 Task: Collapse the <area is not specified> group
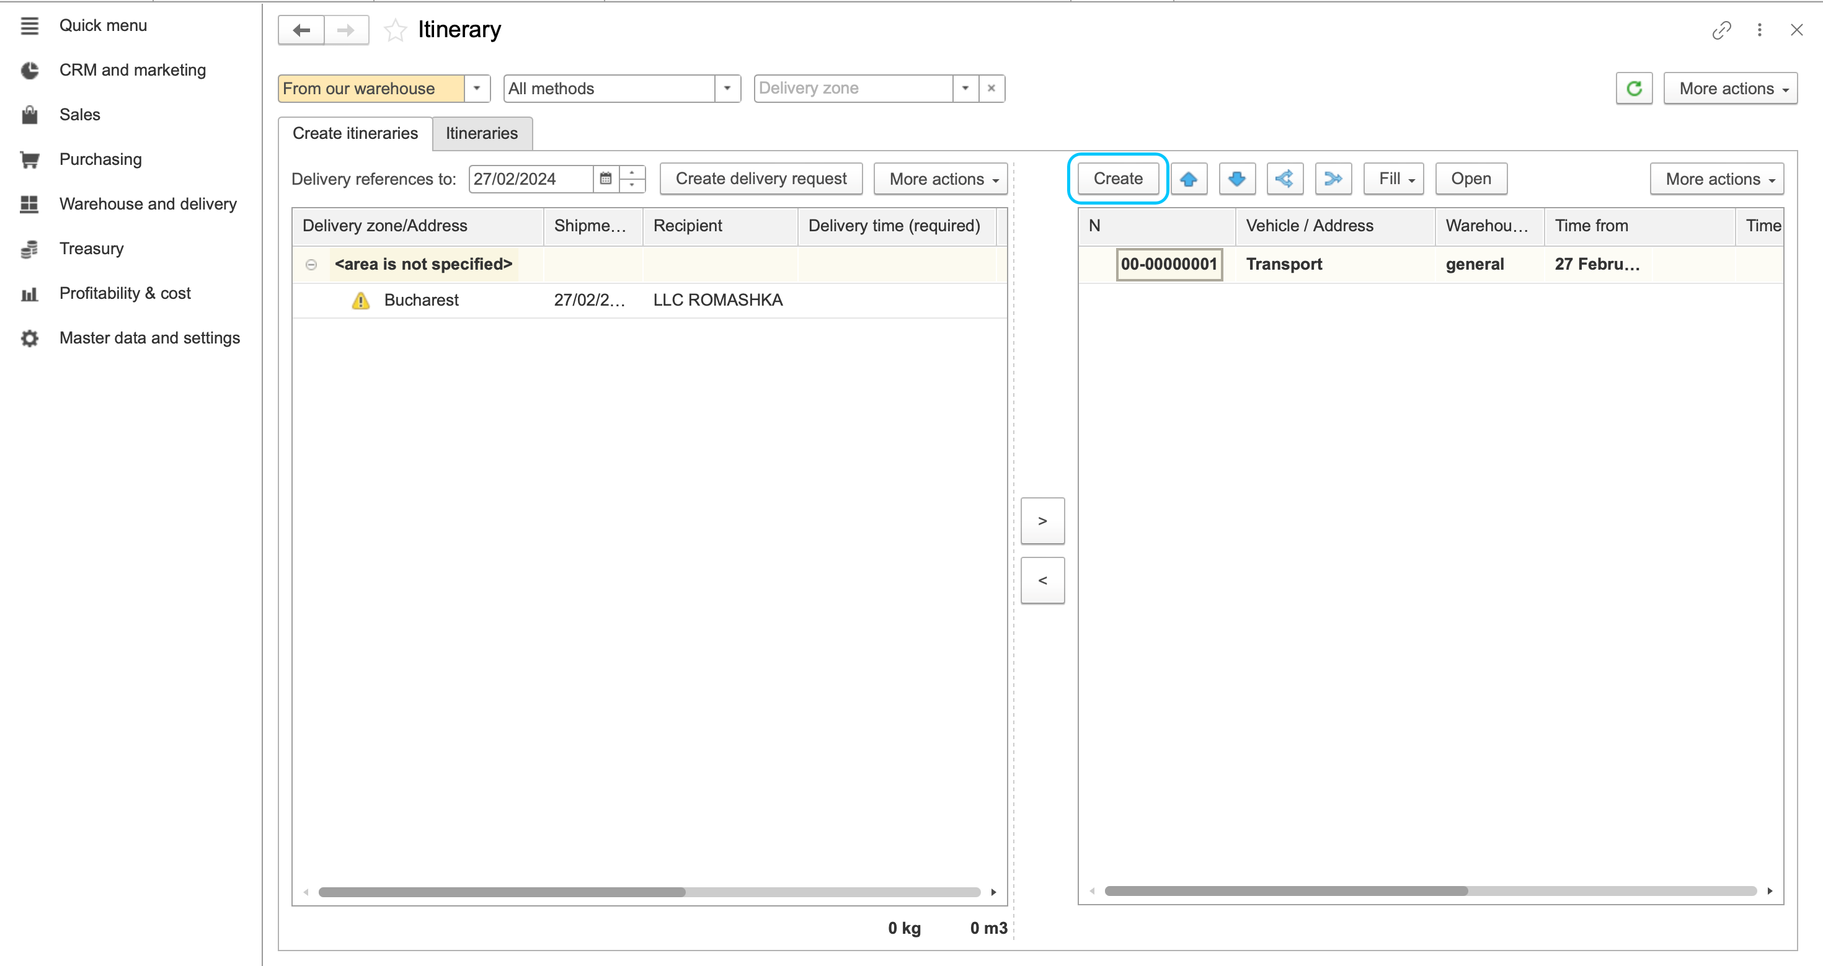pyautogui.click(x=311, y=265)
